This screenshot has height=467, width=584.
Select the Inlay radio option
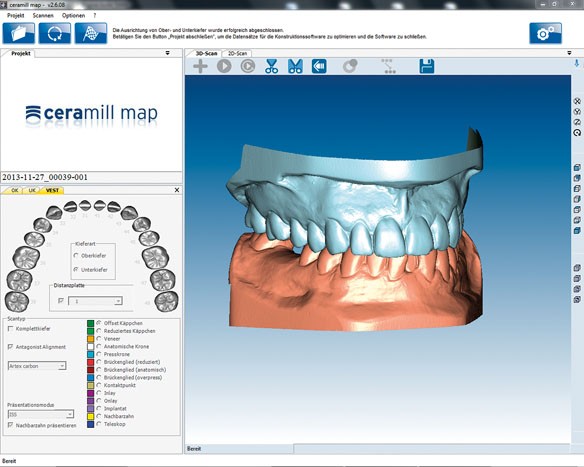99,393
